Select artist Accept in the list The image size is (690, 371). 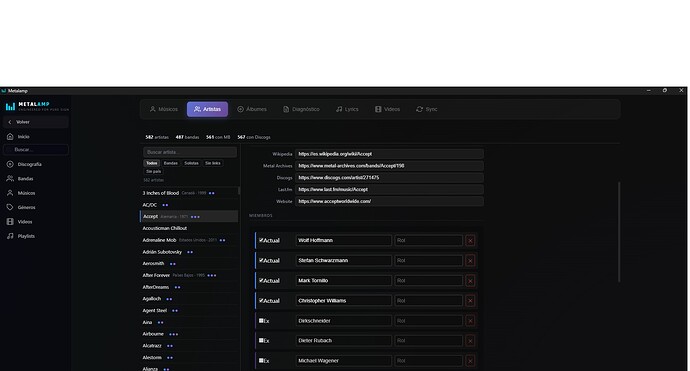[x=189, y=217]
